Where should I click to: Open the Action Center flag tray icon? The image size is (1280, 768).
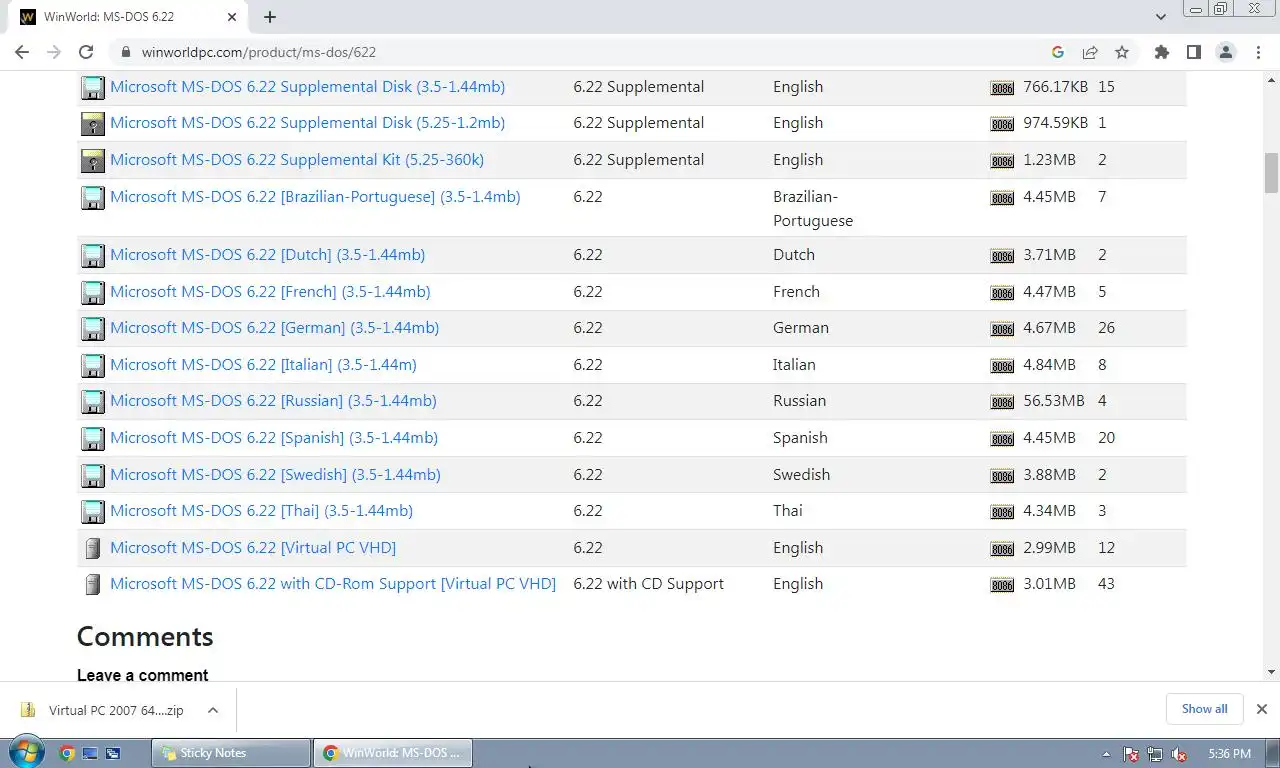(1131, 754)
